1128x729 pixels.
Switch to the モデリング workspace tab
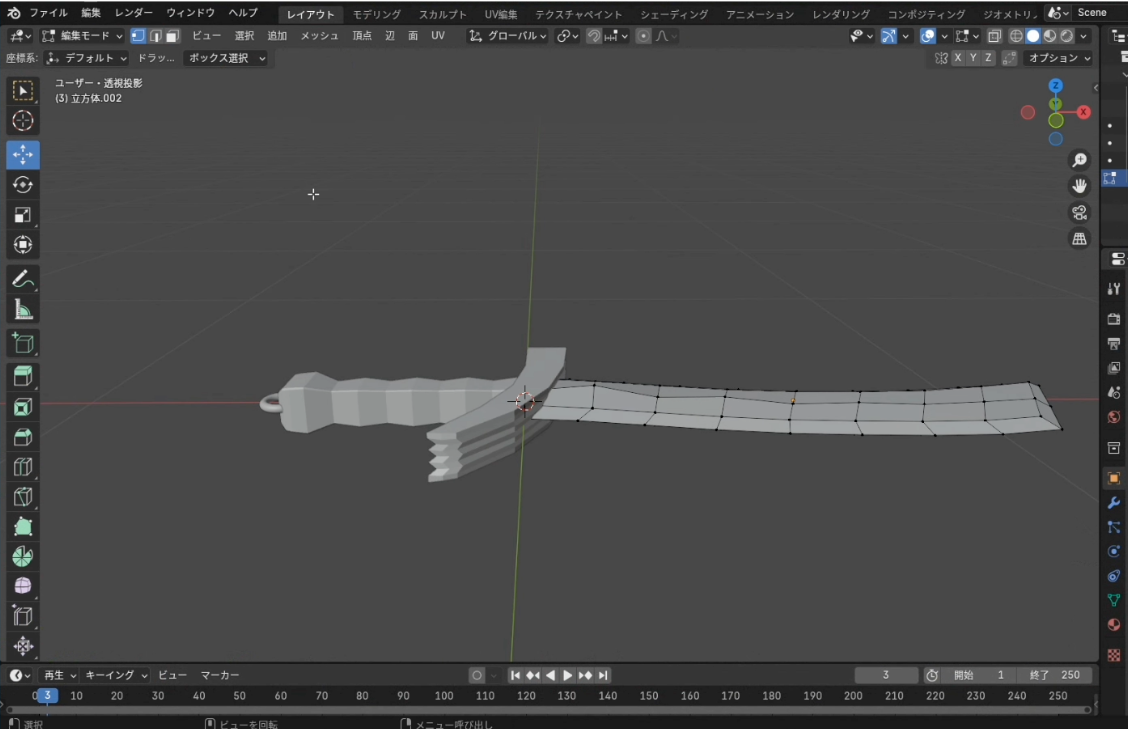(x=376, y=14)
